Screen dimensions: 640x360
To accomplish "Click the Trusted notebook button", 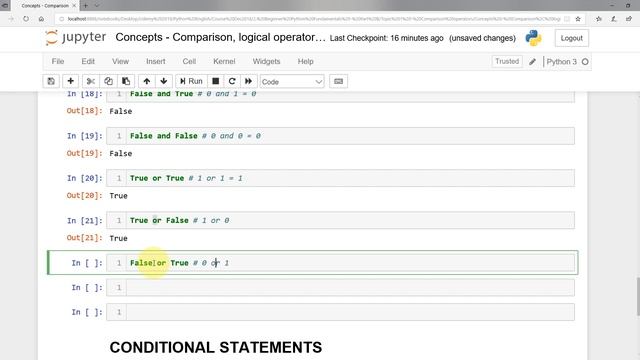I will point(507,61).
